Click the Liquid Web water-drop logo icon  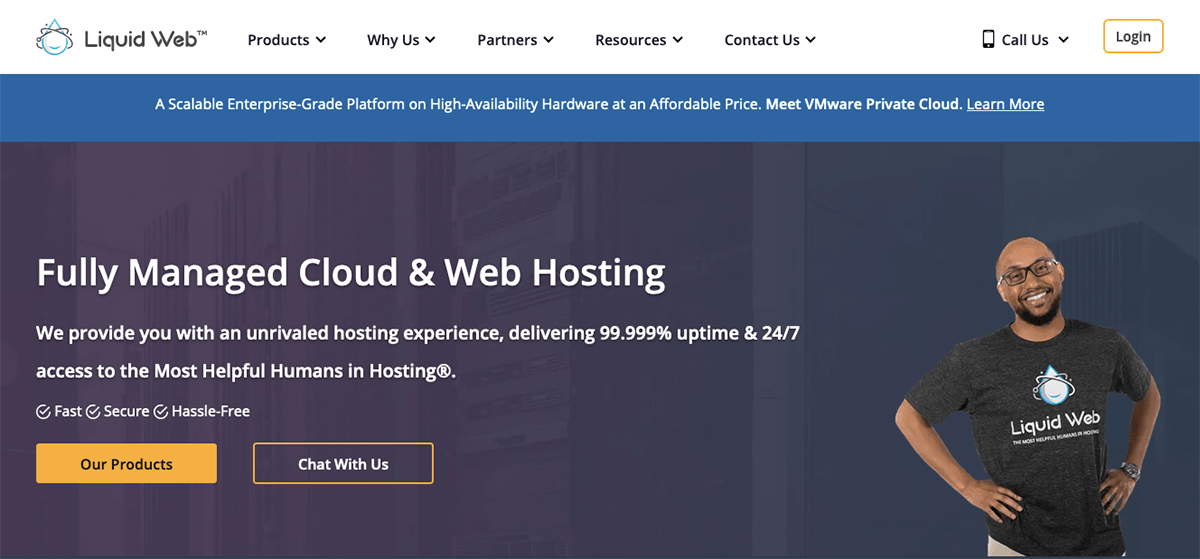[55, 38]
